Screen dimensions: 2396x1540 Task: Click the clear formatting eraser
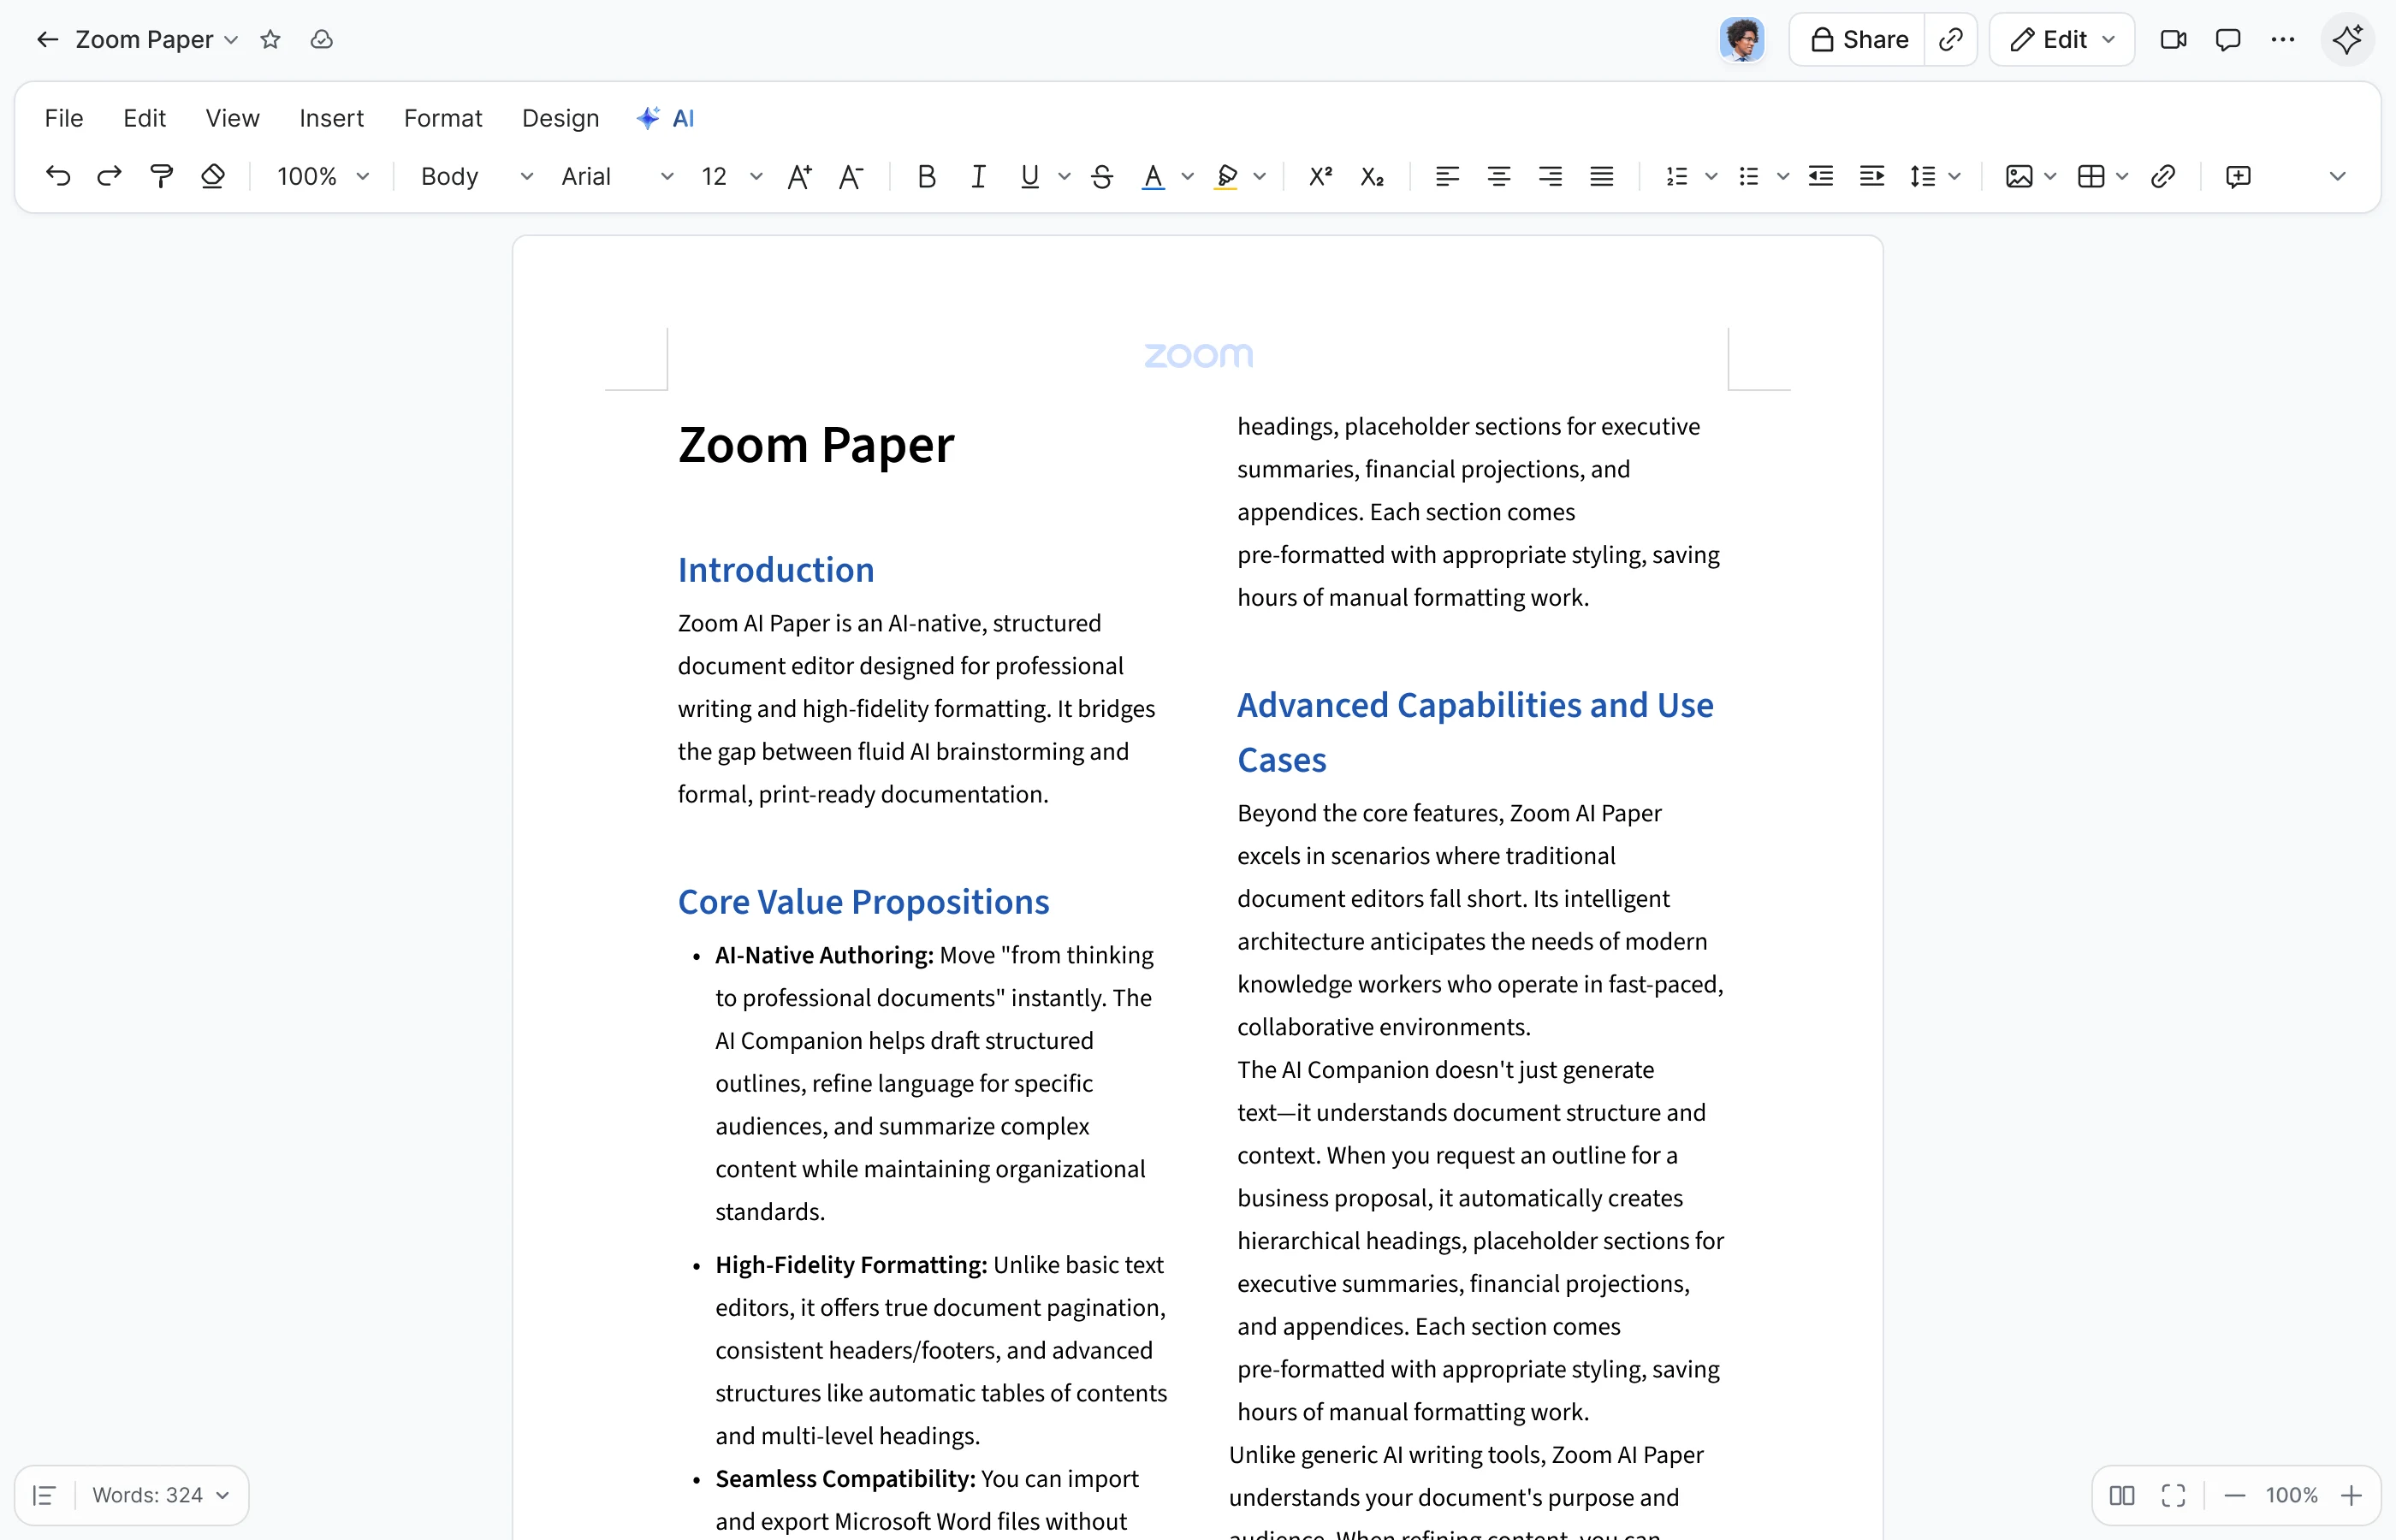coord(212,176)
